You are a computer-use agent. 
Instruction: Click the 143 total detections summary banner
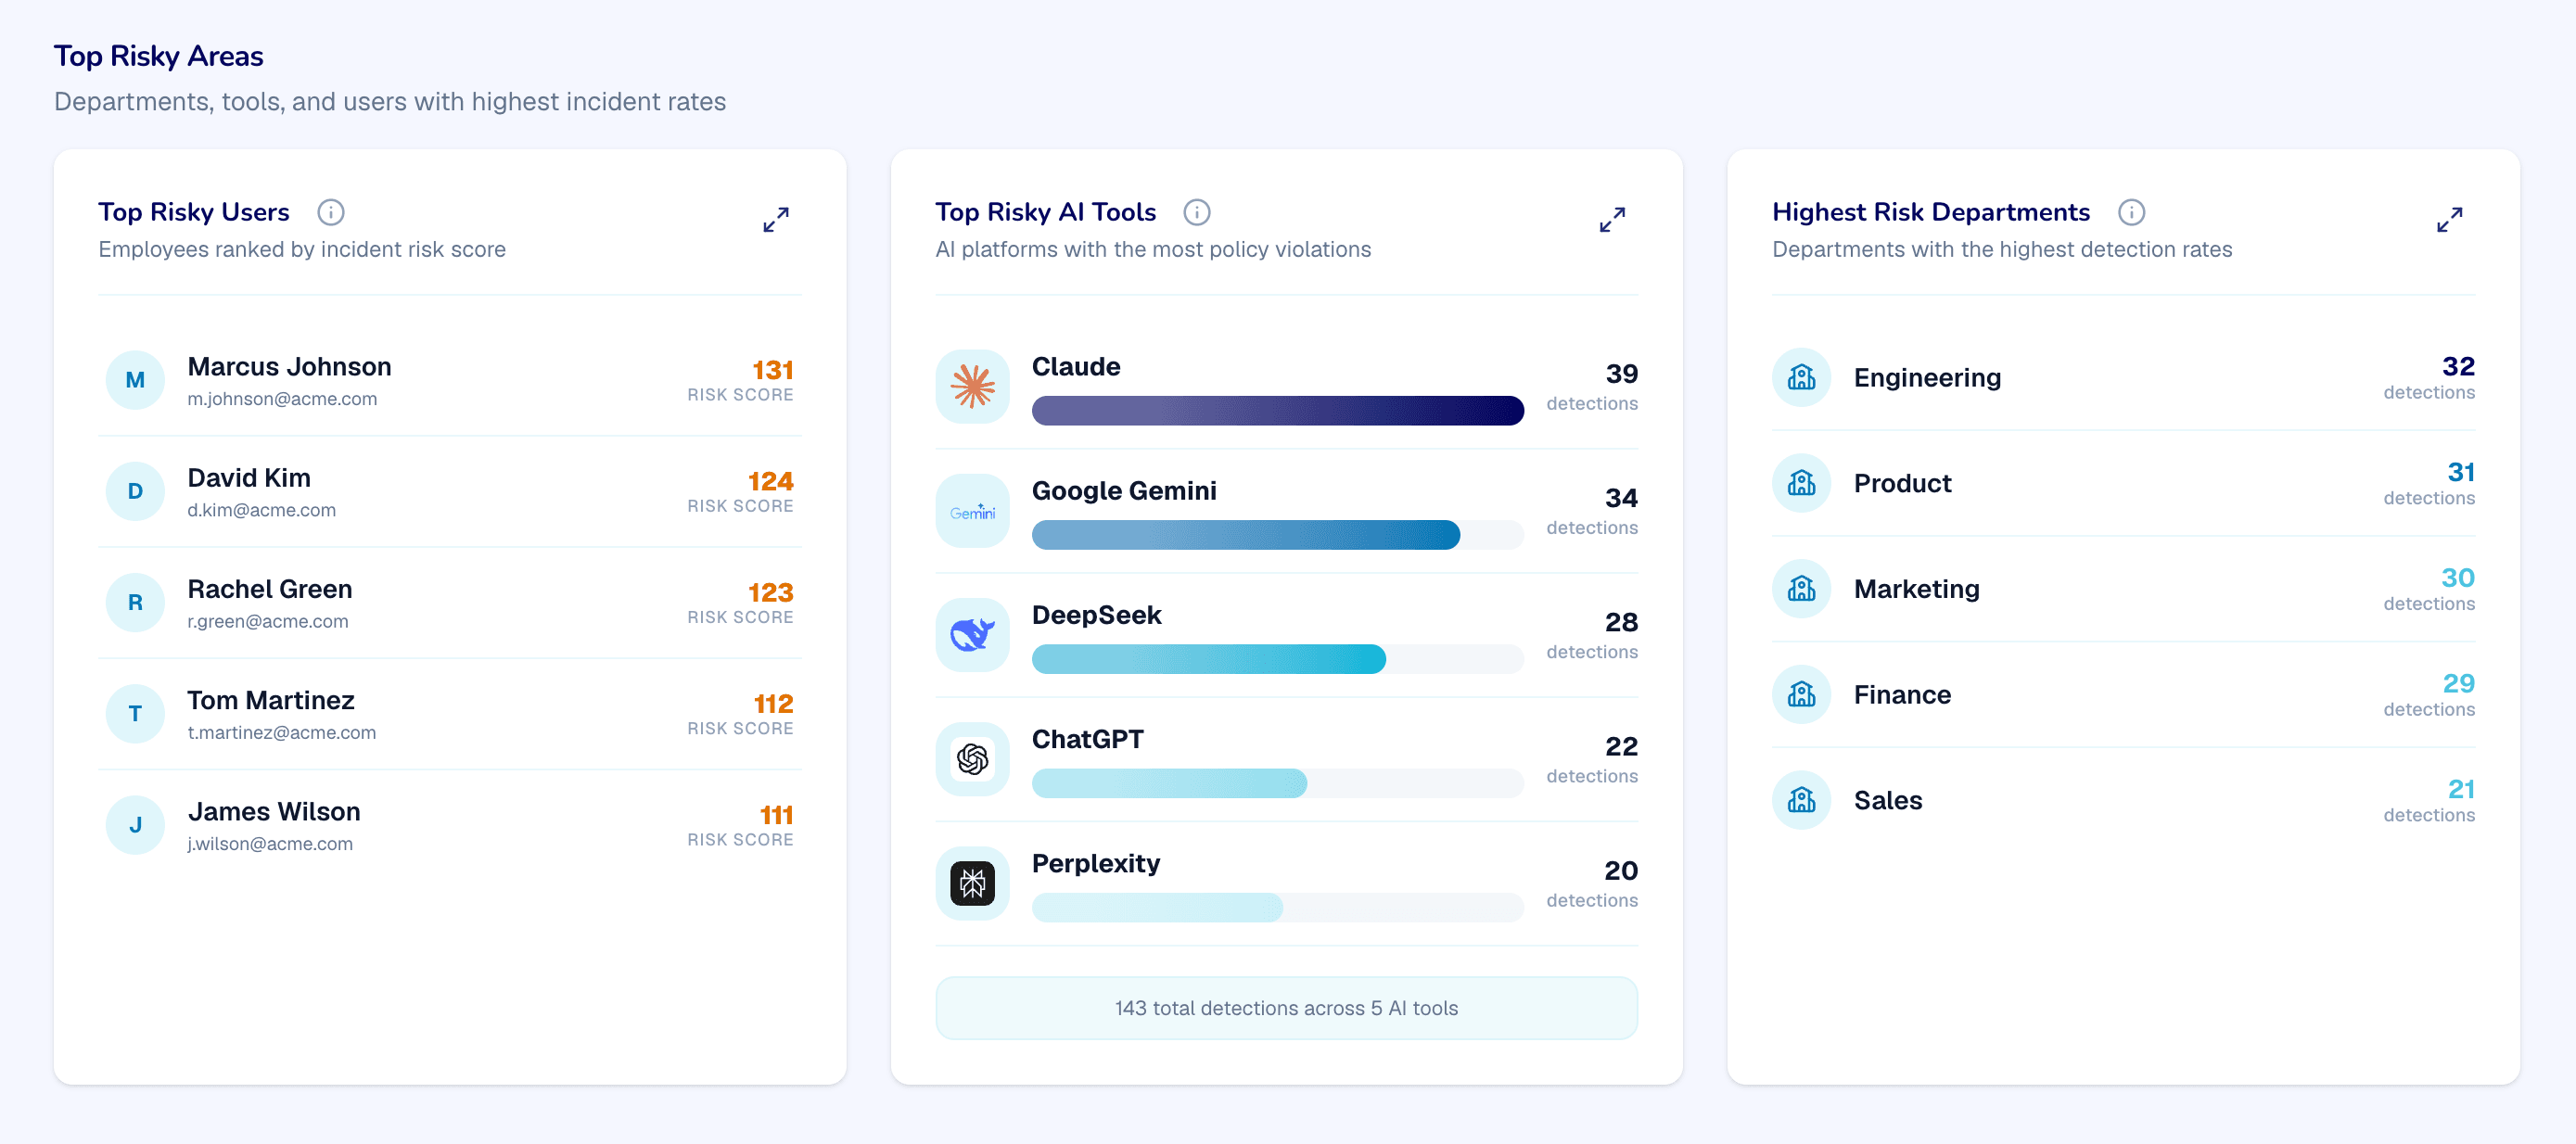click(x=1286, y=1008)
